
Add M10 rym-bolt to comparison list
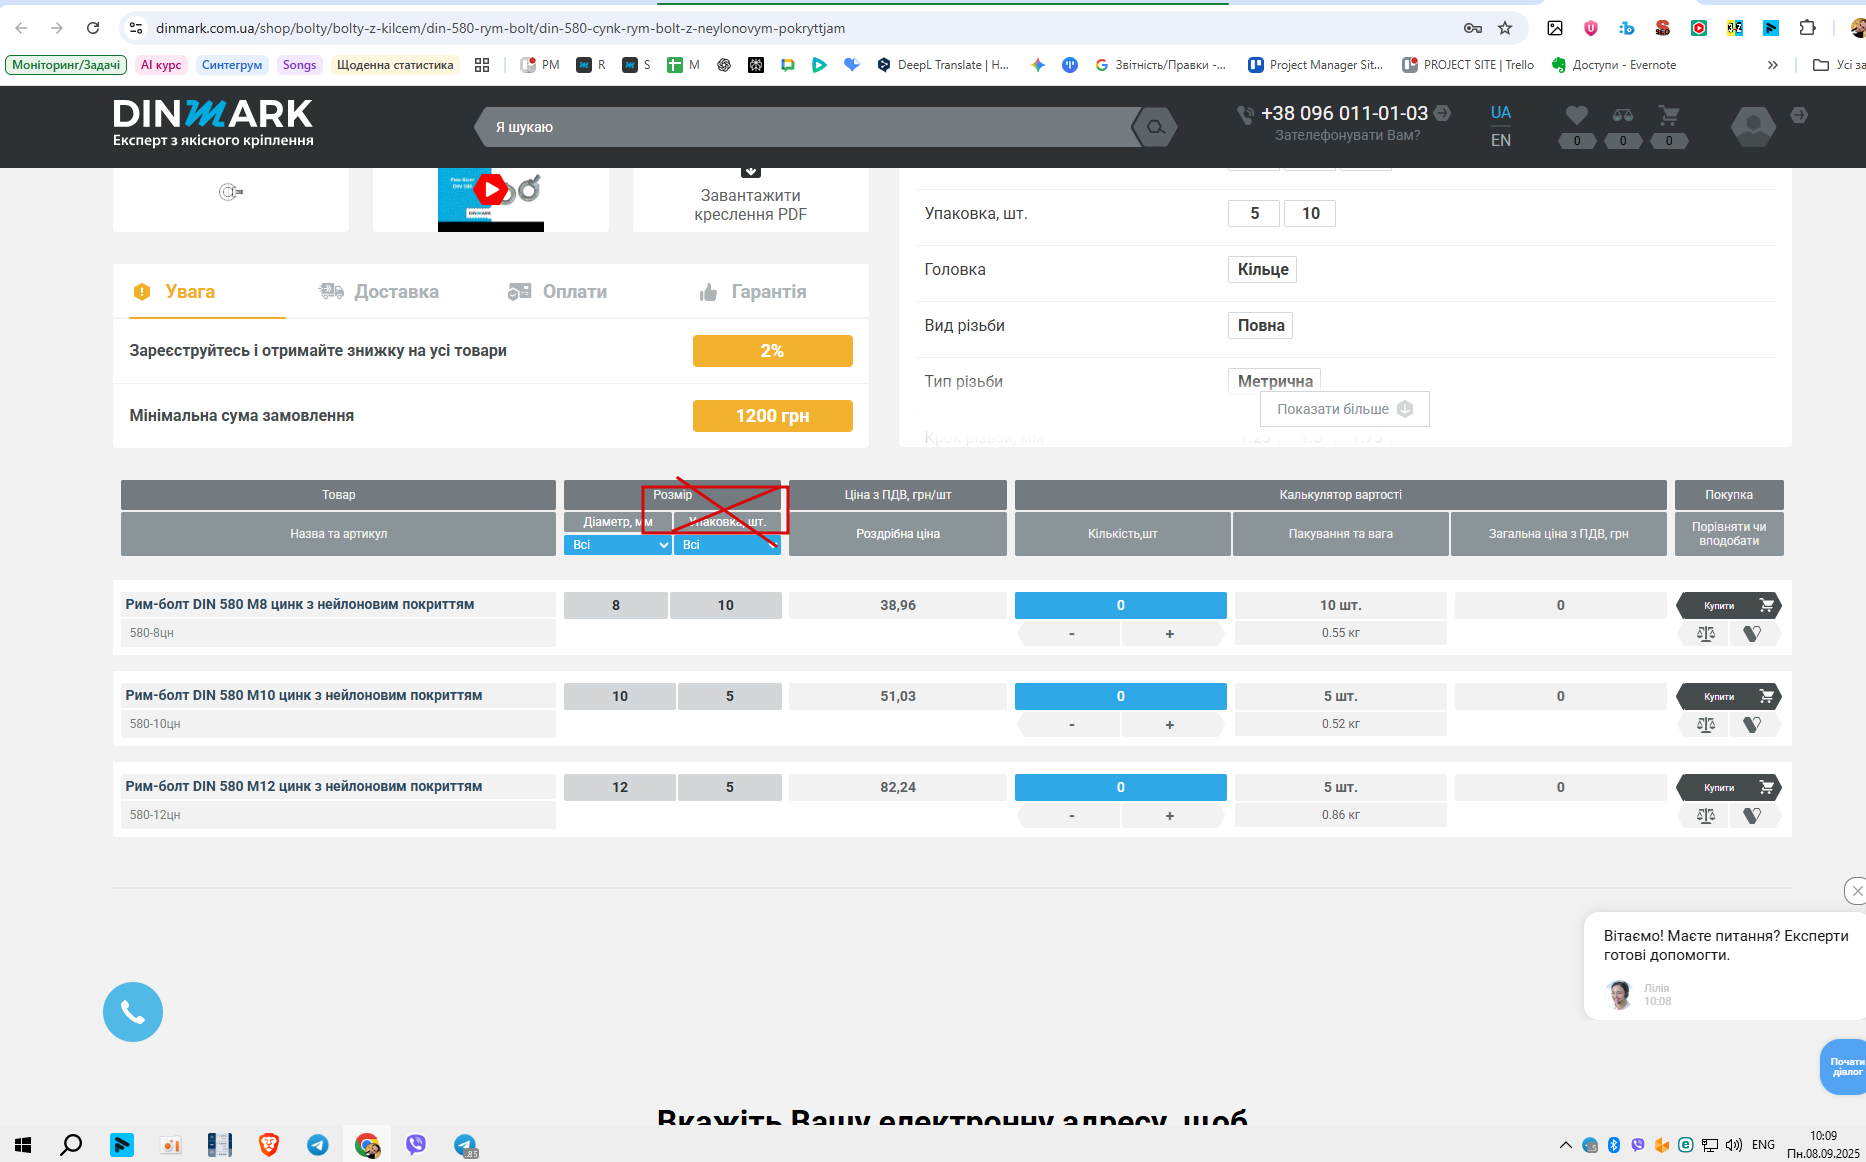pos(1706,724)
